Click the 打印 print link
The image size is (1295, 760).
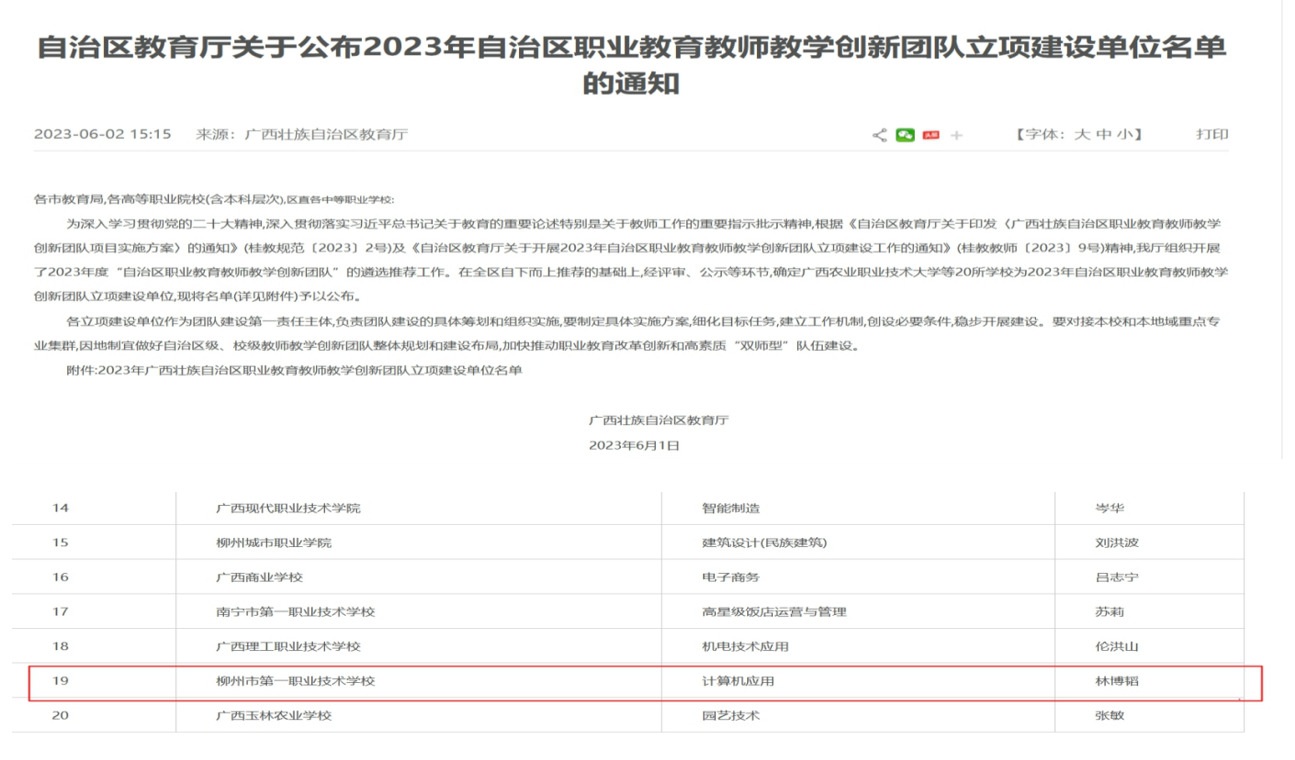pyautogui.click(x=1212, y=134)
